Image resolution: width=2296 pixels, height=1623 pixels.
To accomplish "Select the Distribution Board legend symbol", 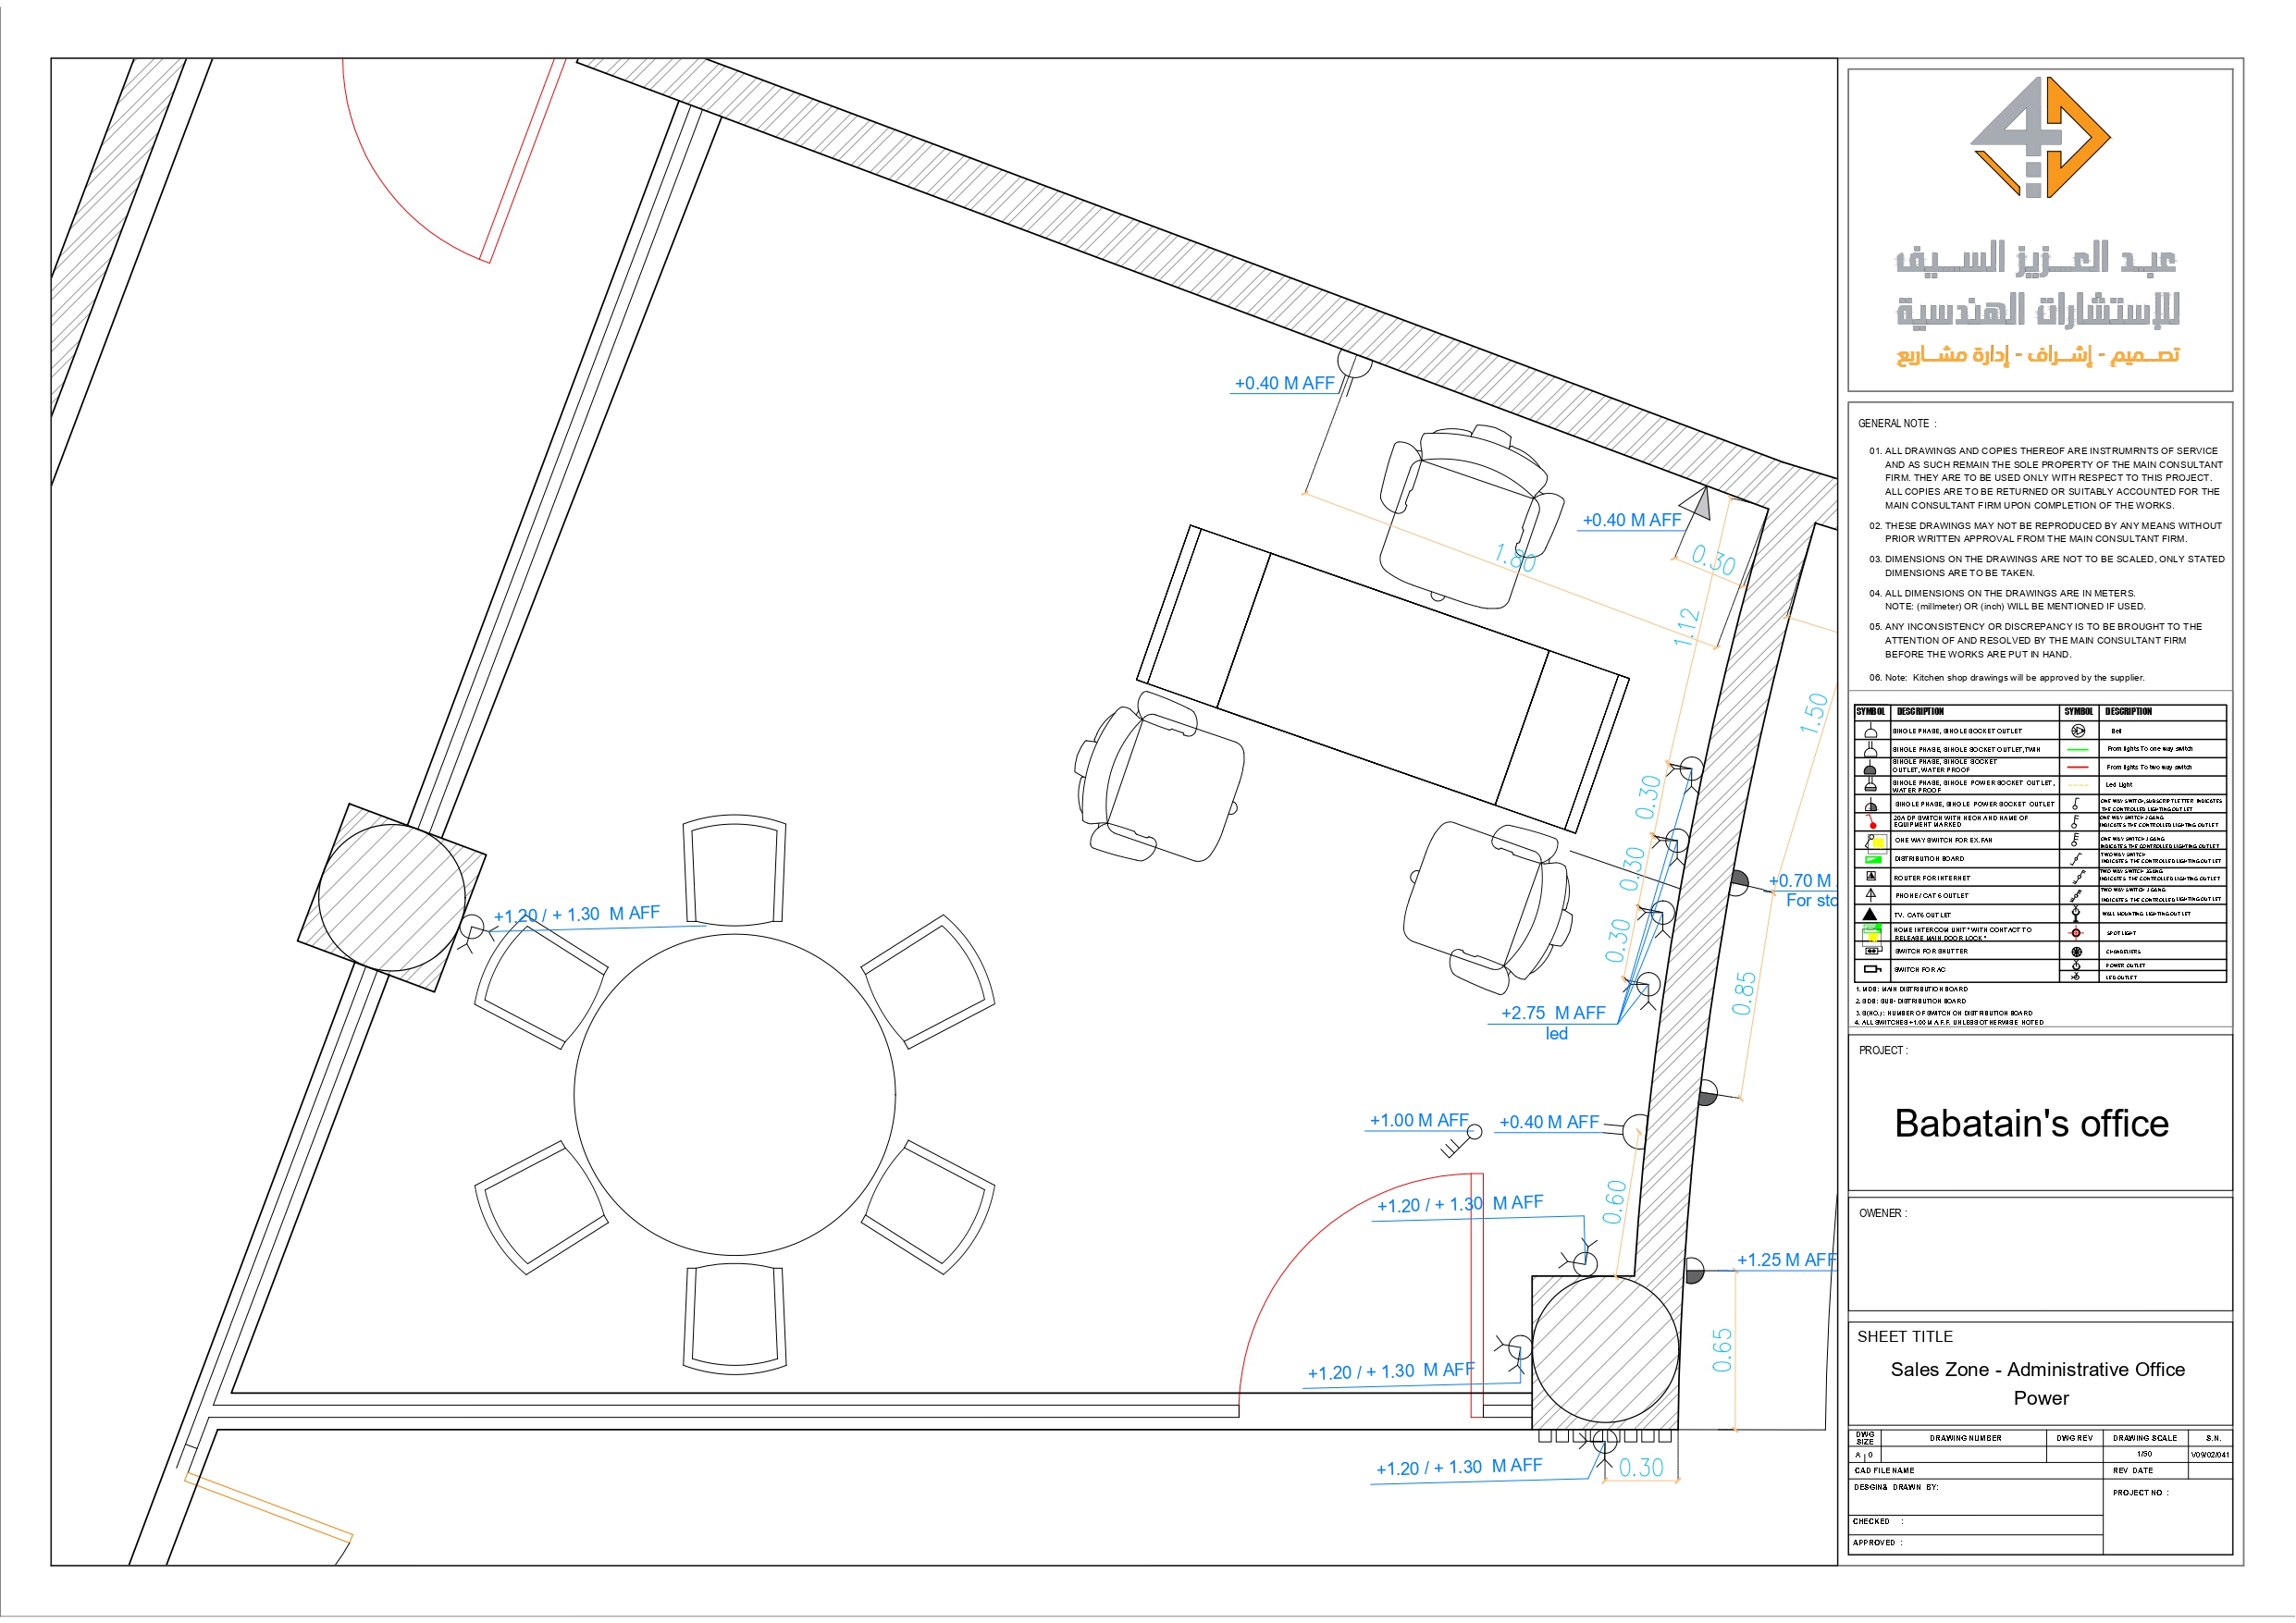I will tap(1873, 860).
